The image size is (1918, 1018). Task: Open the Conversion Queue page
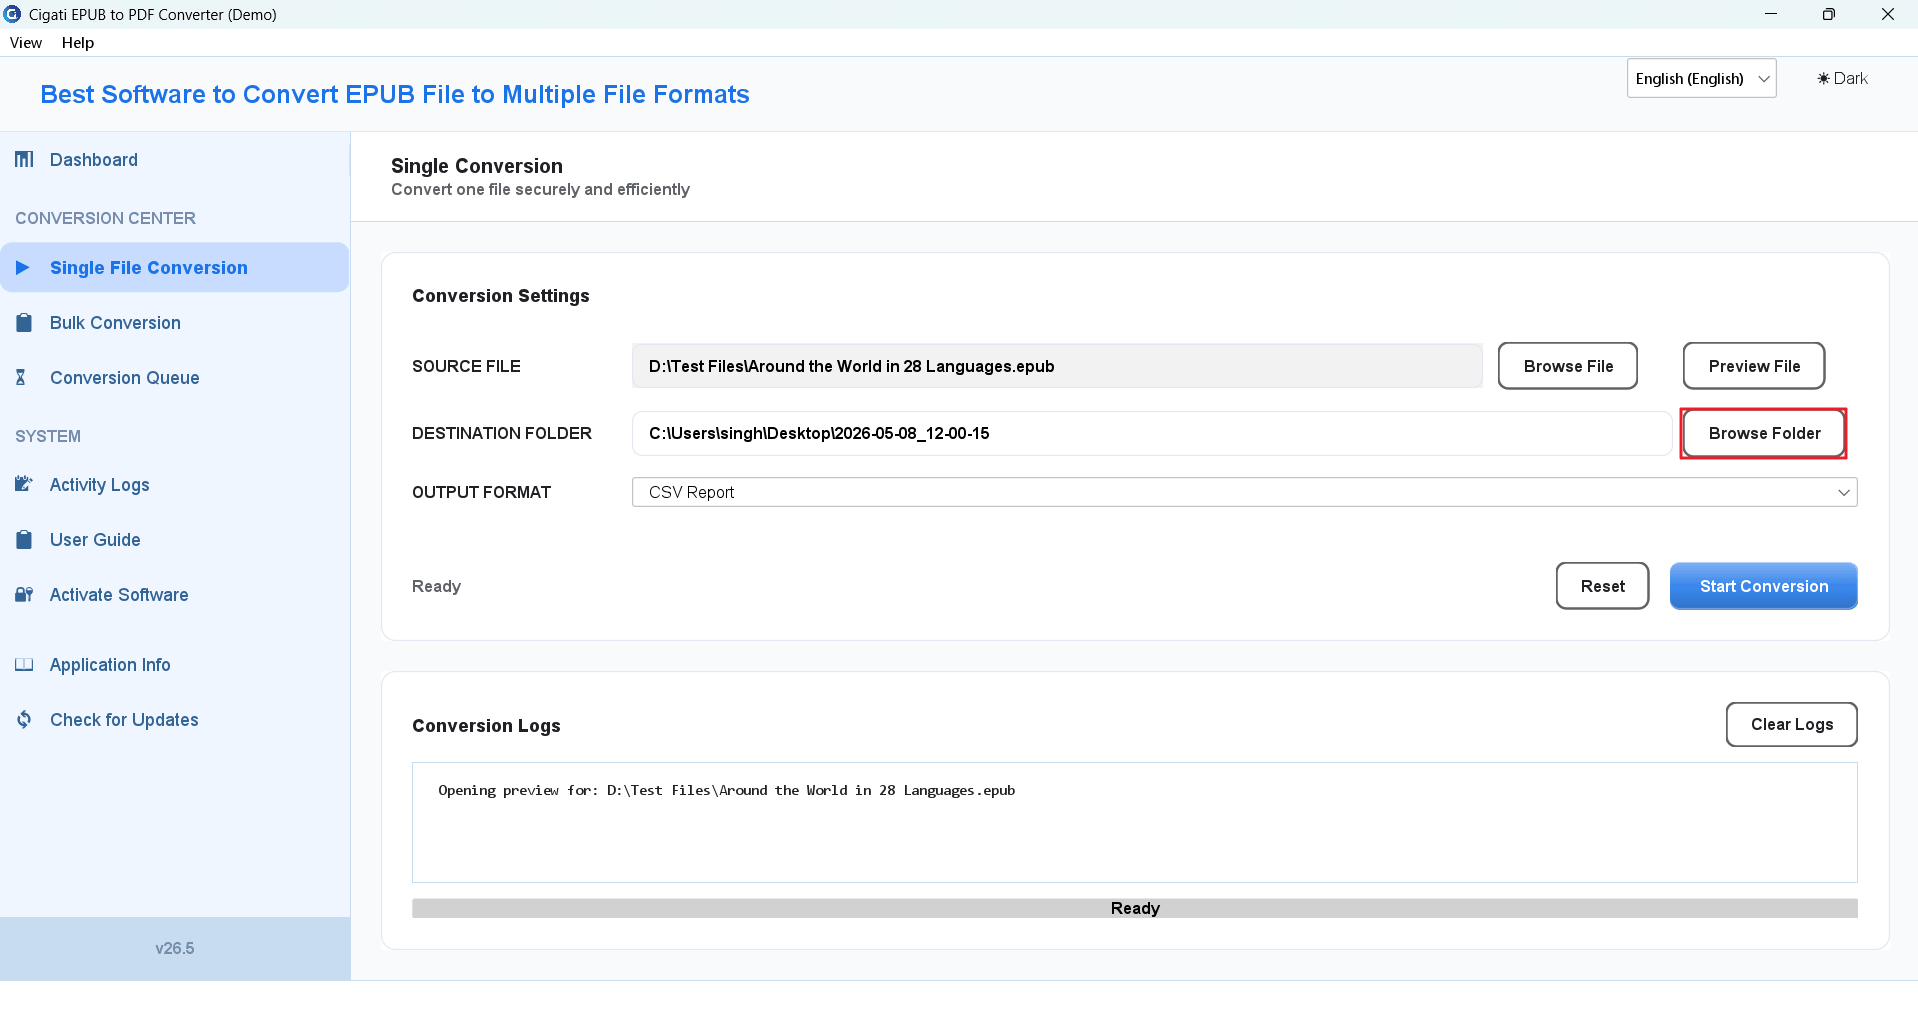click(x=175, y=378)
